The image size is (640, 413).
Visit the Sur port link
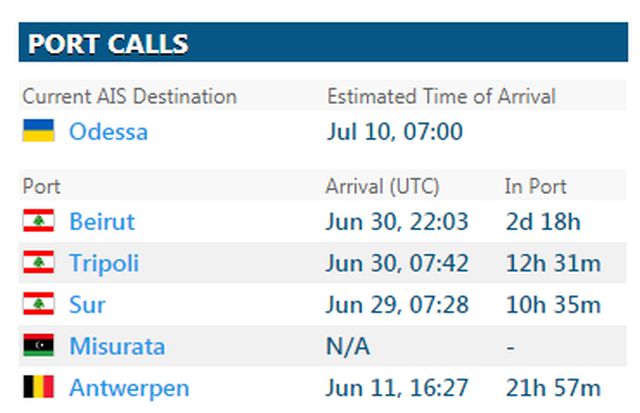coord(87,305)
